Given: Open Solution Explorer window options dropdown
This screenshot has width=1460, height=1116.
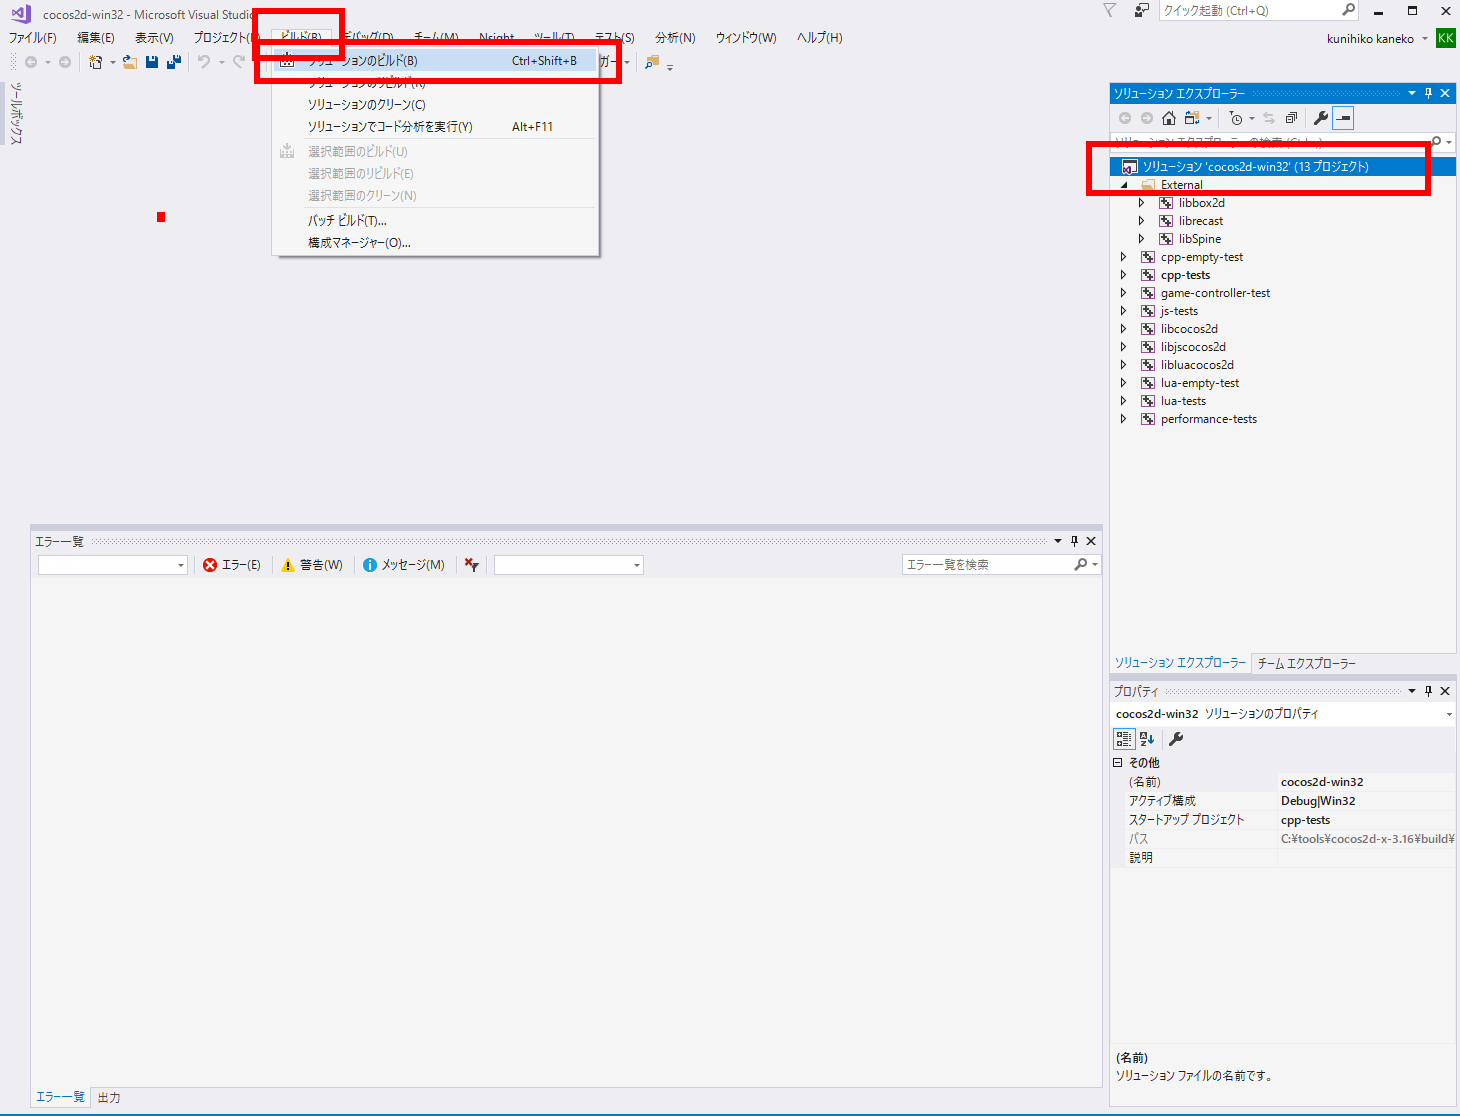Looking at the screenshot, I should click(x=1412, y=93).
